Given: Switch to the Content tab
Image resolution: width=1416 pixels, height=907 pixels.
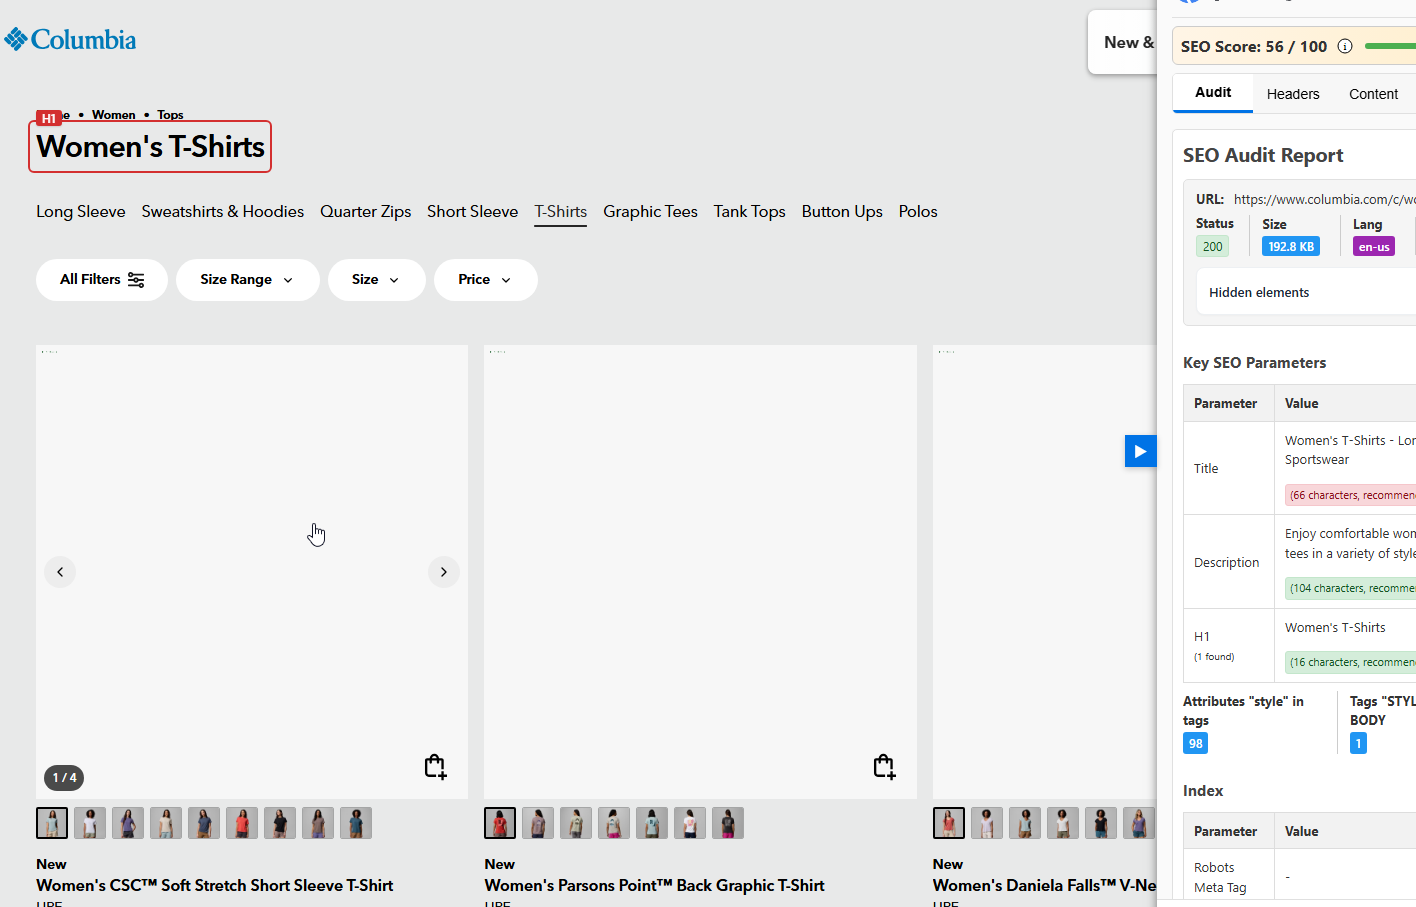Looking at the screenshot, I should coord(1373,94).
